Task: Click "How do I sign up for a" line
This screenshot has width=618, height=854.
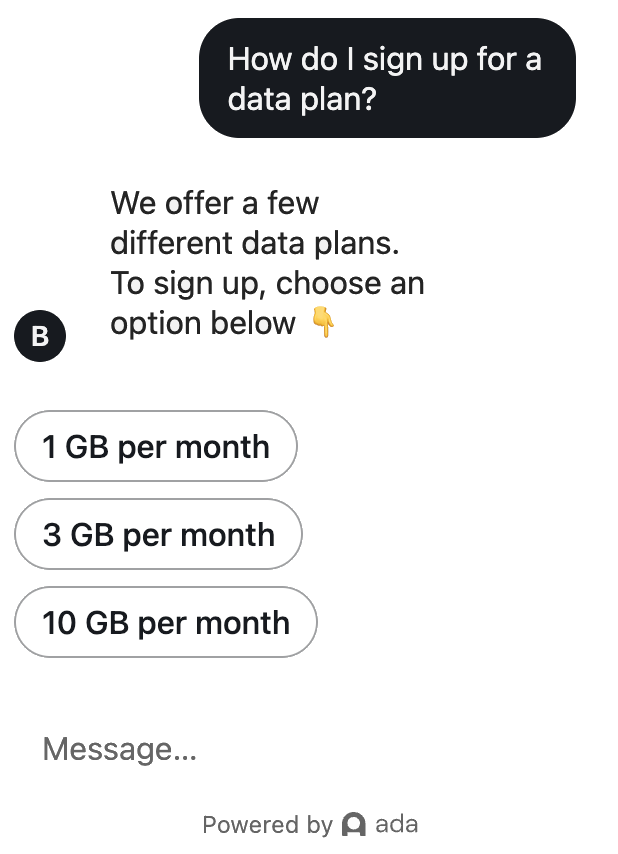Action: 384,59
